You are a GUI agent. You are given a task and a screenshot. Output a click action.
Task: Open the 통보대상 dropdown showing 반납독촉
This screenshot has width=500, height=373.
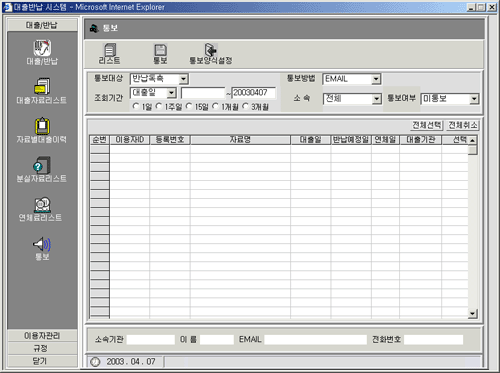pos(159,79)
